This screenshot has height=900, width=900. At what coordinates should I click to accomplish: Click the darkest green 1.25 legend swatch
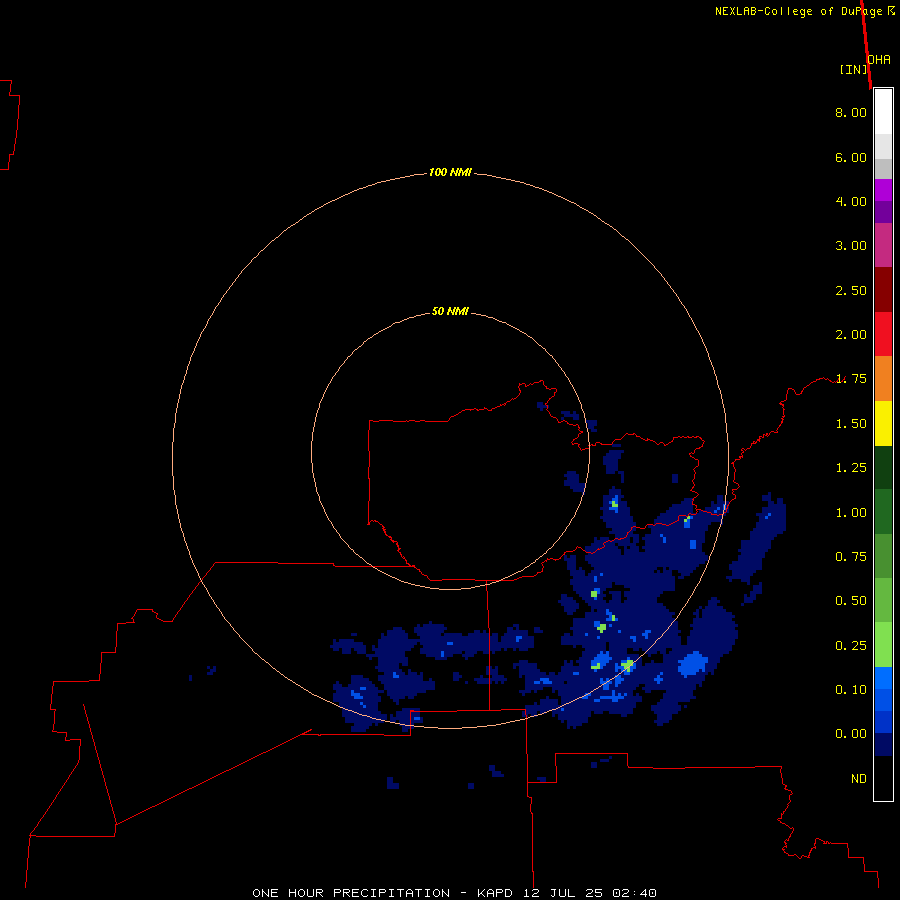883,467
